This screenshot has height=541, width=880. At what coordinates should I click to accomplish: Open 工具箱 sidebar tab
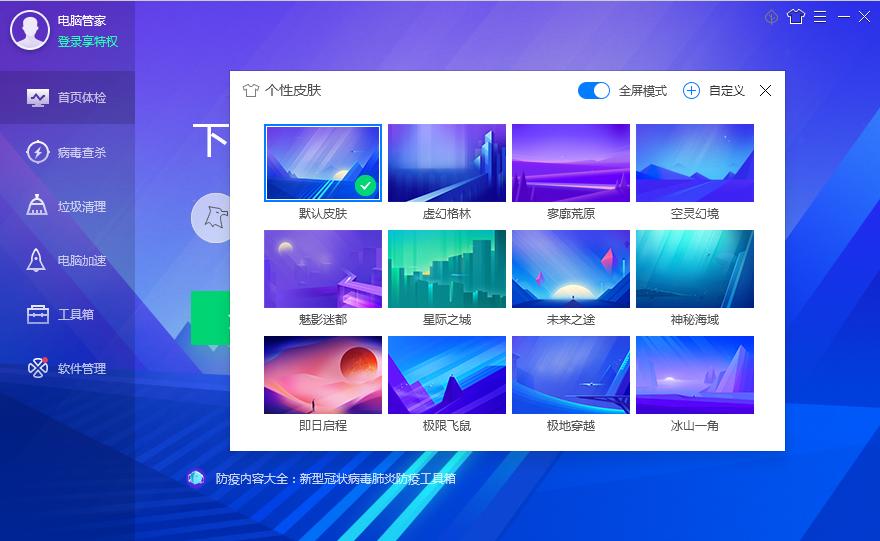67,314
